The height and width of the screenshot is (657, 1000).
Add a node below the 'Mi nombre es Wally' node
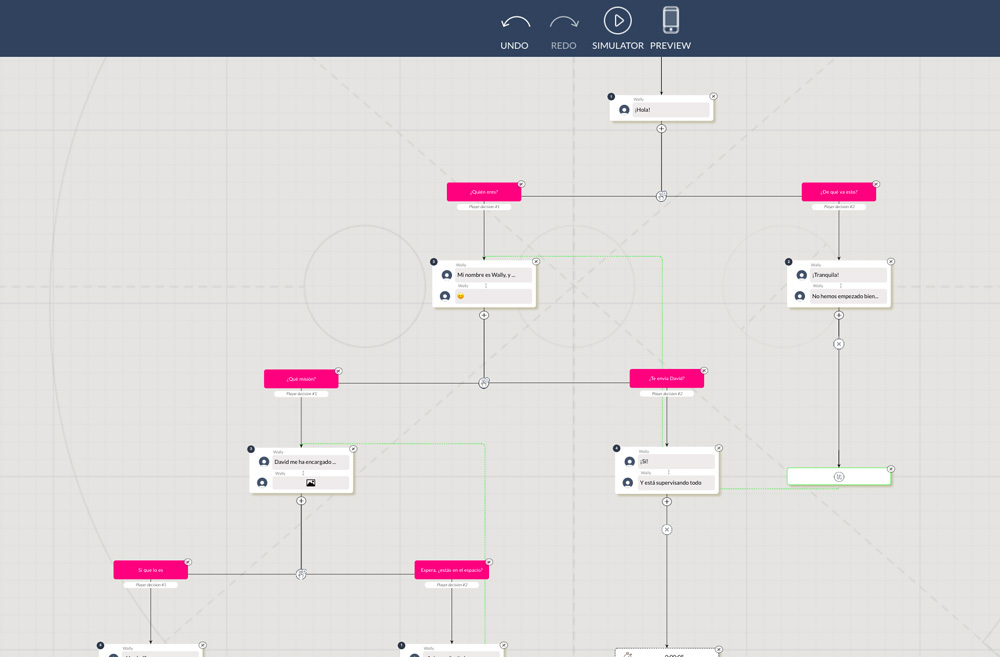tap(484, 315)
